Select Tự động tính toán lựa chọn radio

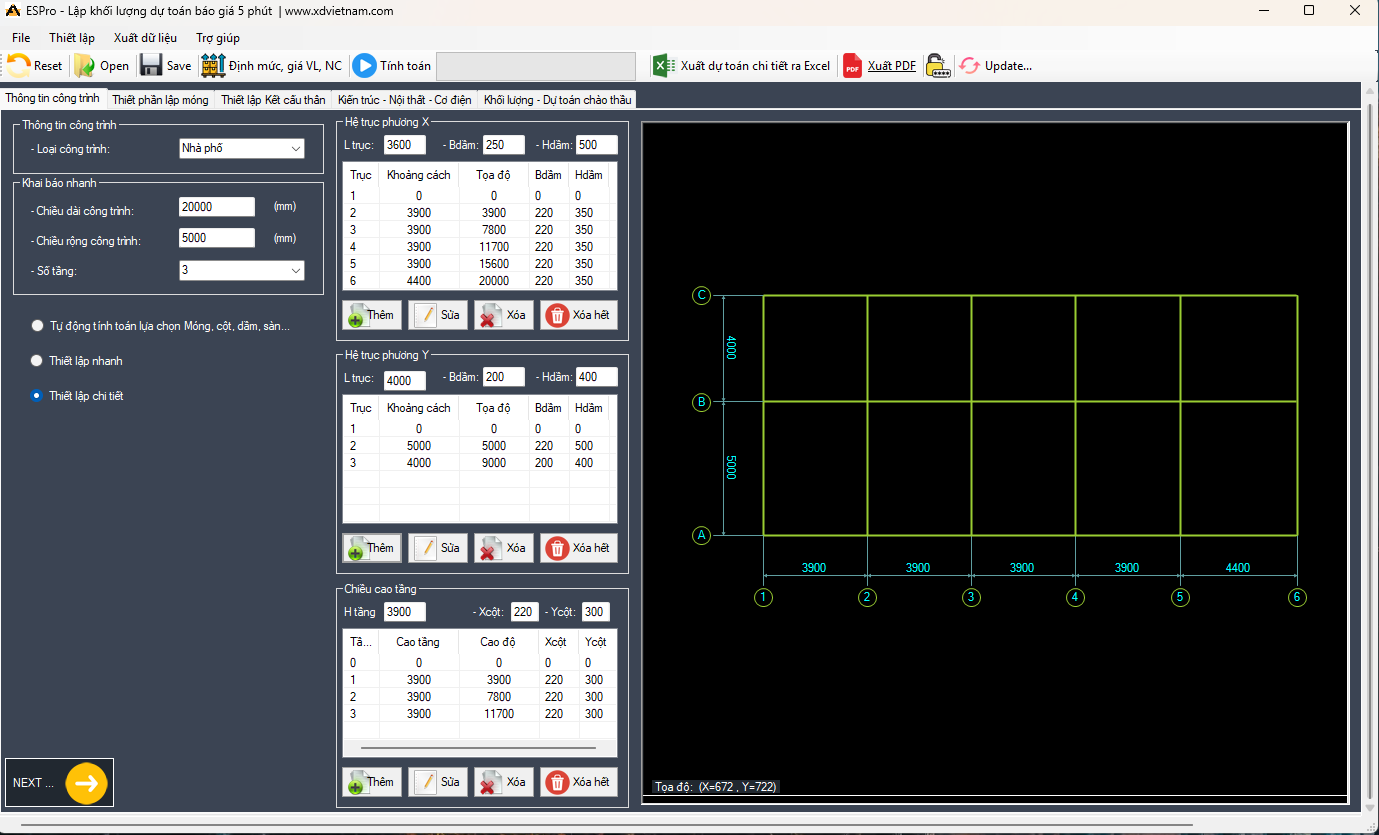[x=38, y=326]
